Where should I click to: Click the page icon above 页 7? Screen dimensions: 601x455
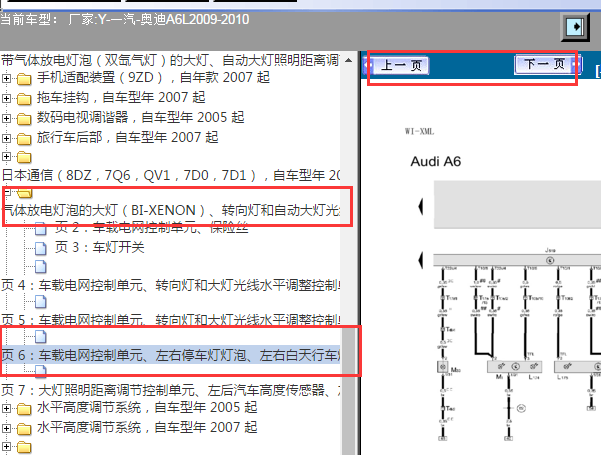[x=41, y=370]
